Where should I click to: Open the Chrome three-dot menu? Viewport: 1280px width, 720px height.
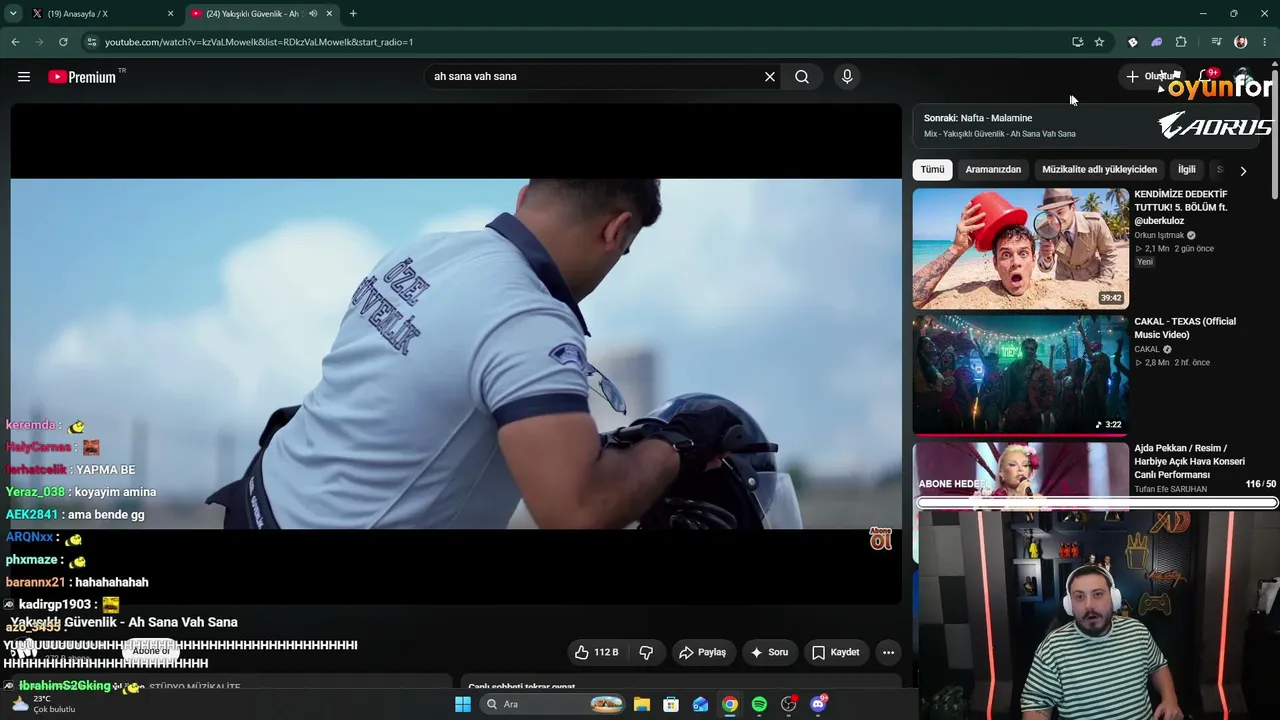(1266, 42)
